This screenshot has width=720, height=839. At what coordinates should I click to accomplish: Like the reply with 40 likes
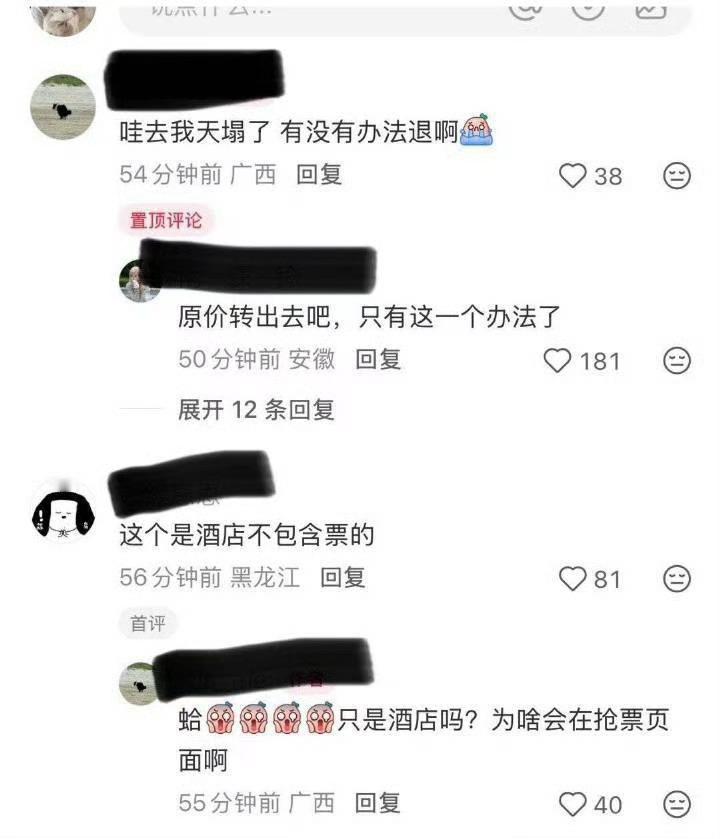point(572,804)
